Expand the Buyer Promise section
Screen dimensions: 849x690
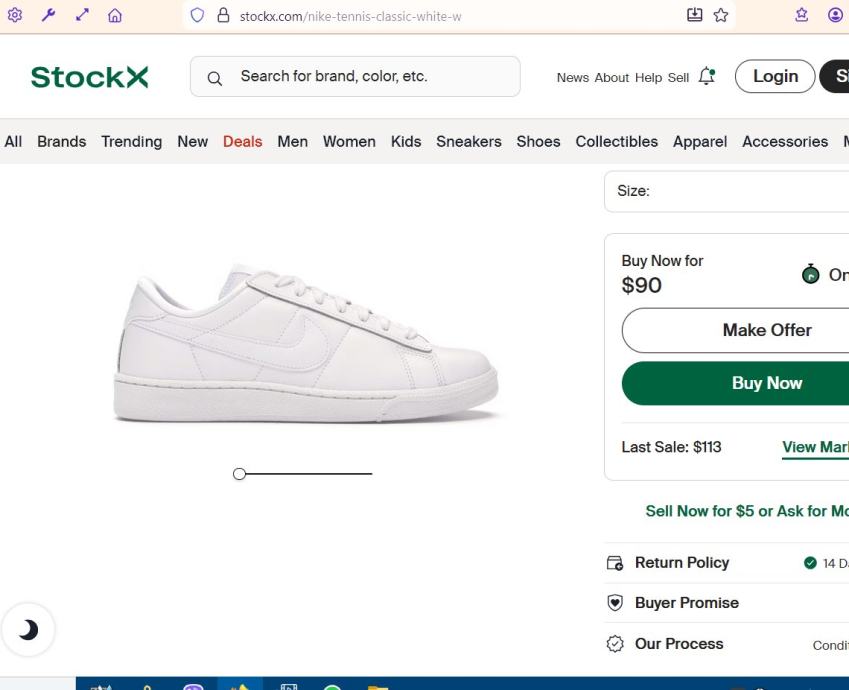point(686,603)
